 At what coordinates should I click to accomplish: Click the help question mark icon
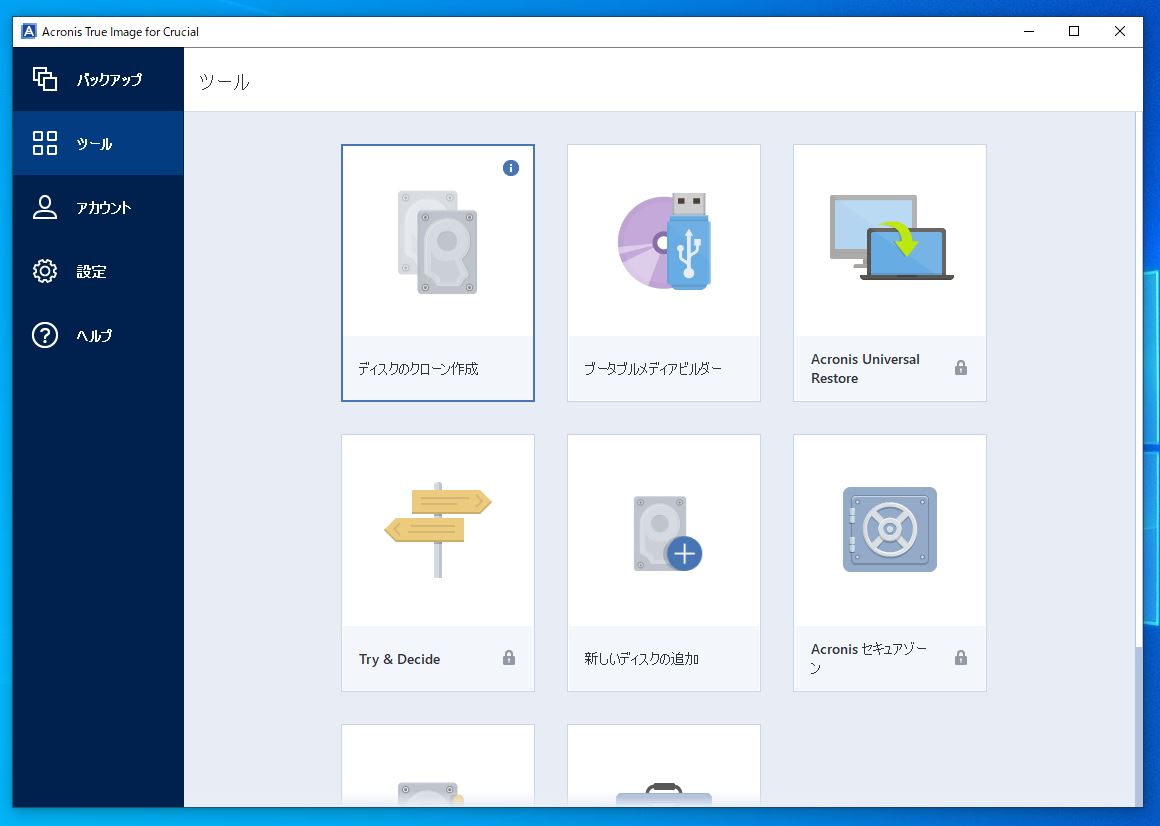point(44,335)
